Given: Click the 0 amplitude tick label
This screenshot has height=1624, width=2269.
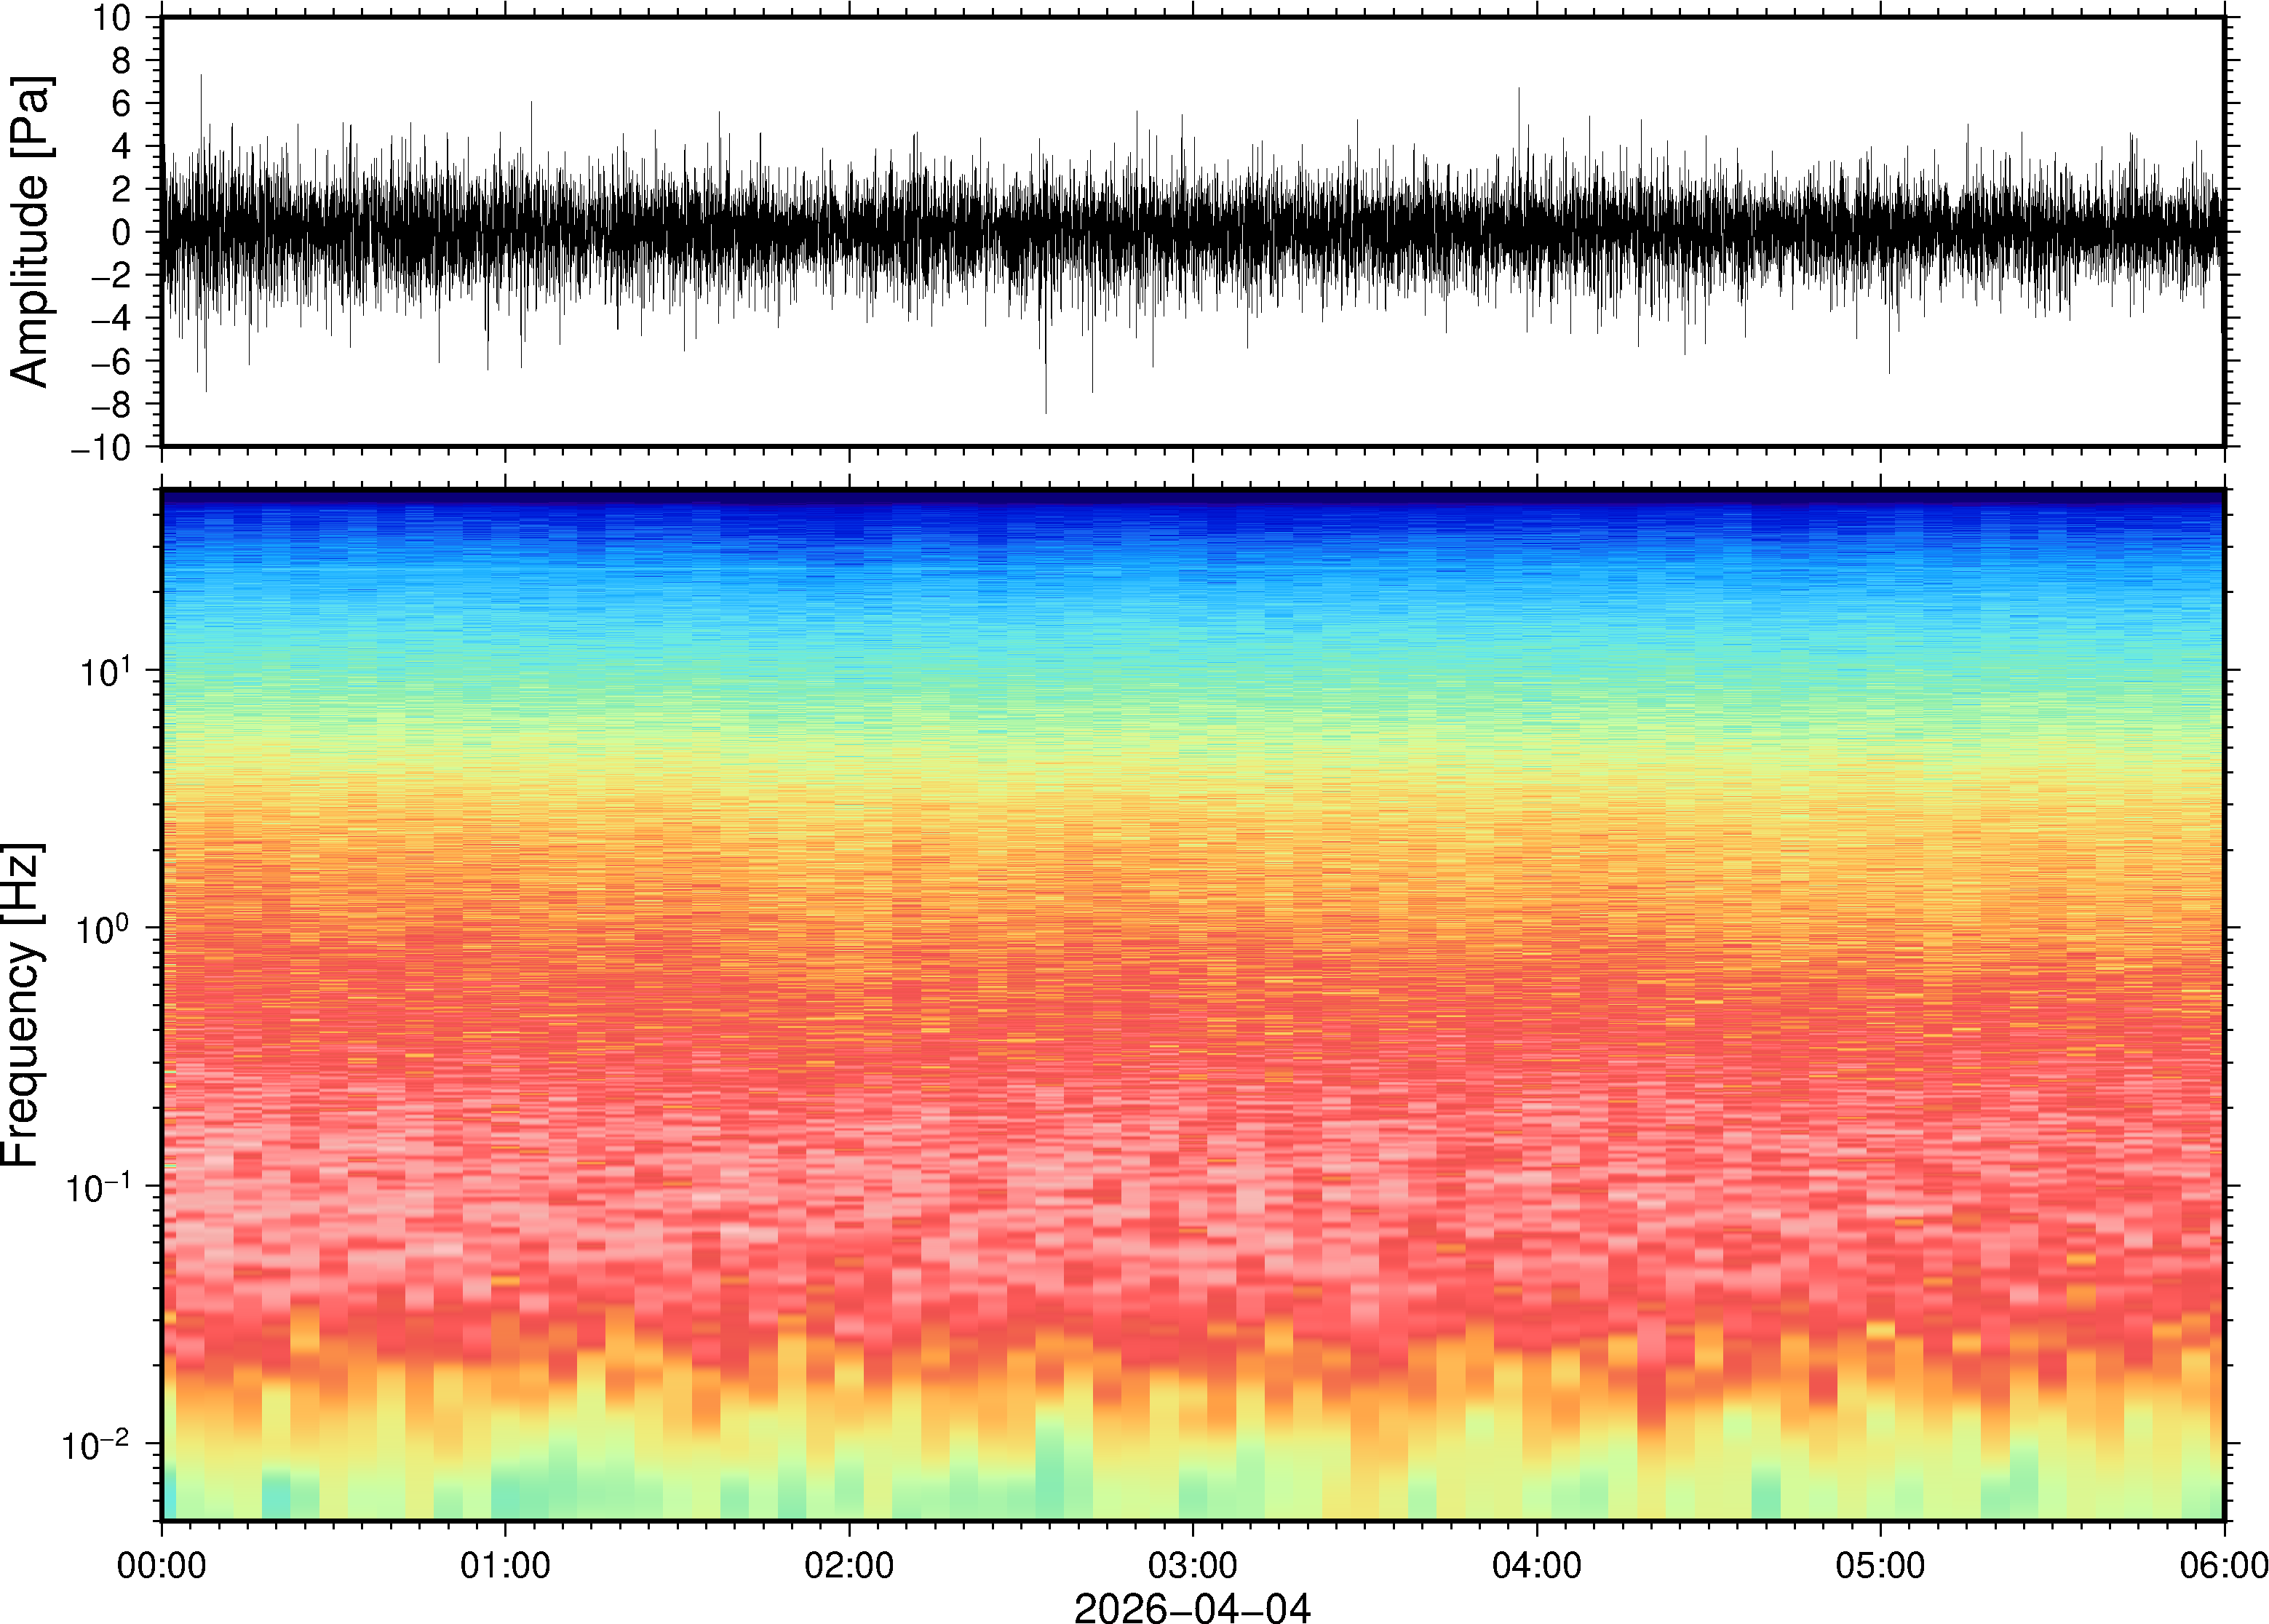Looking at the screenshot, I should tap(121, 233).
